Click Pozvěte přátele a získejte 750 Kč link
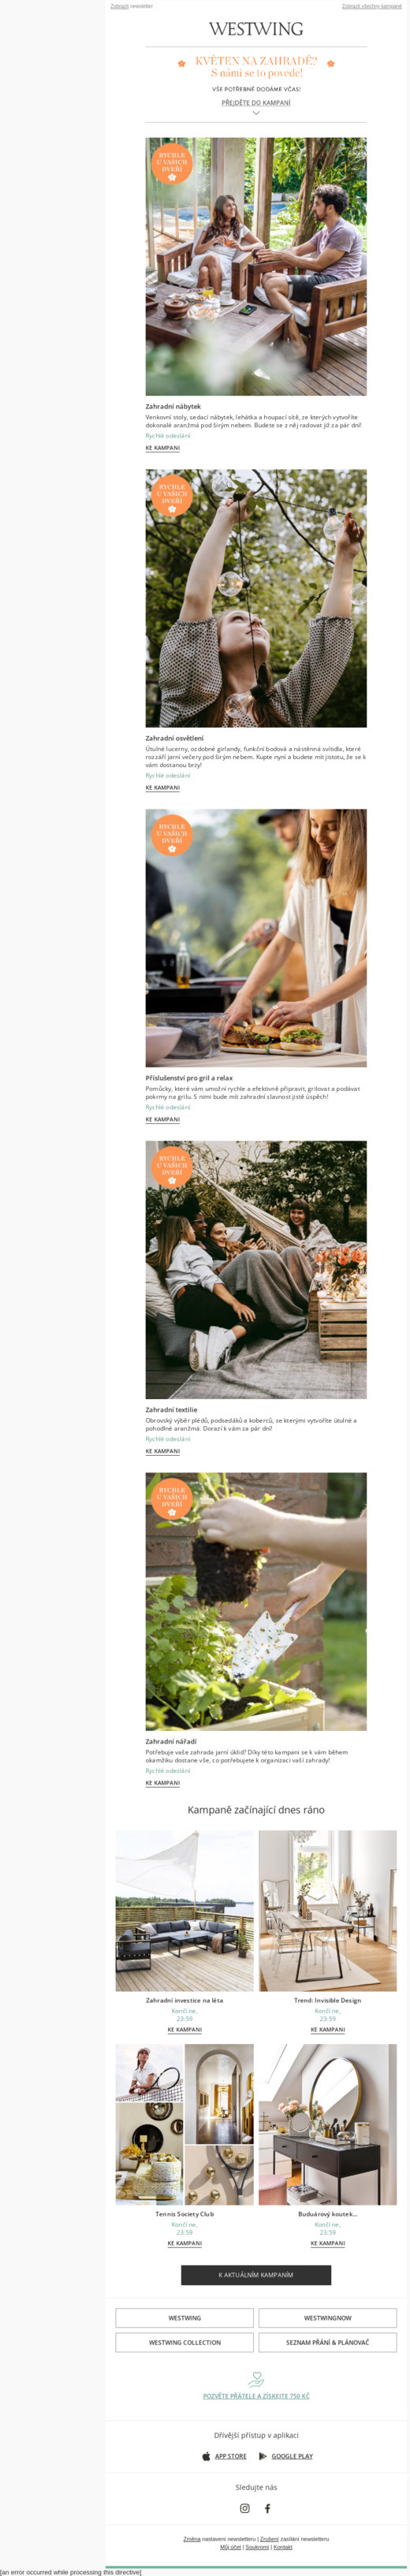Viewport: 410px width, 2576px height. pyautogui.click(x=256, y=2396)
